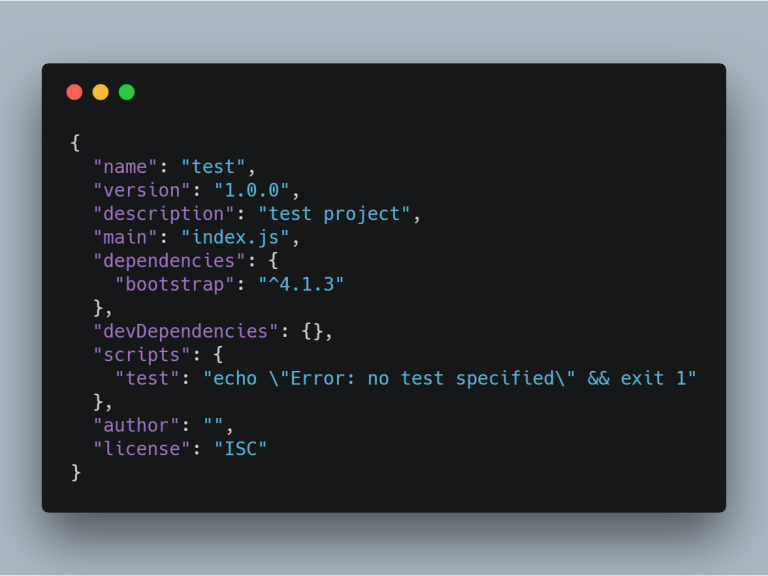Click the "author" key

coord(136,425)
